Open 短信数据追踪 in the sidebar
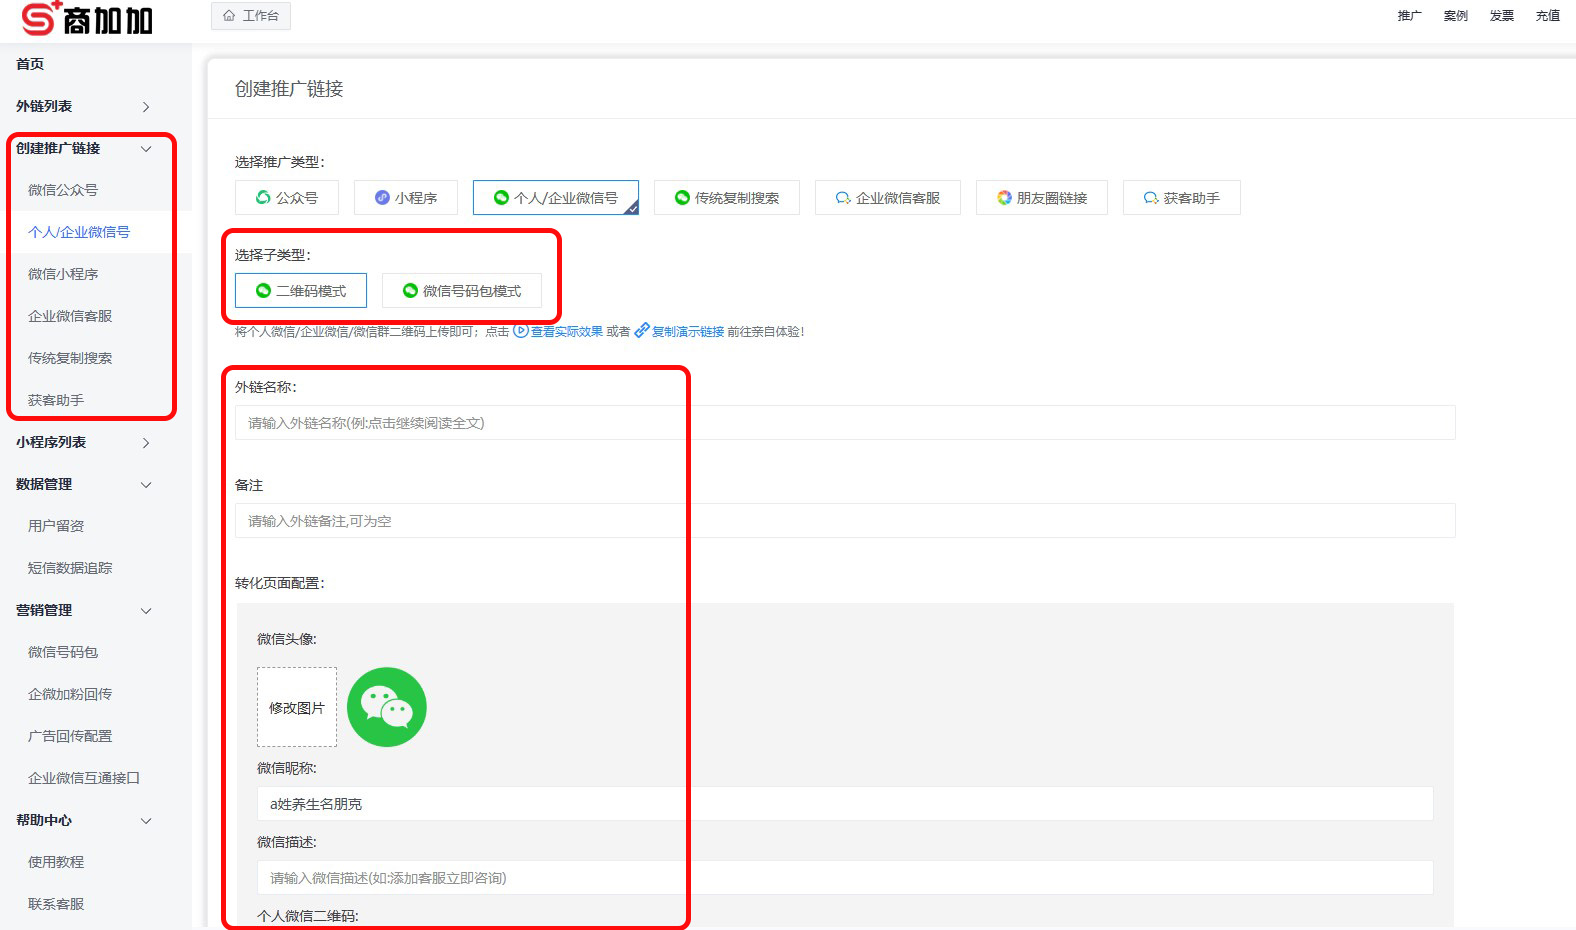This screenshot has height=930, width=1576. click(x=70, y=568)
